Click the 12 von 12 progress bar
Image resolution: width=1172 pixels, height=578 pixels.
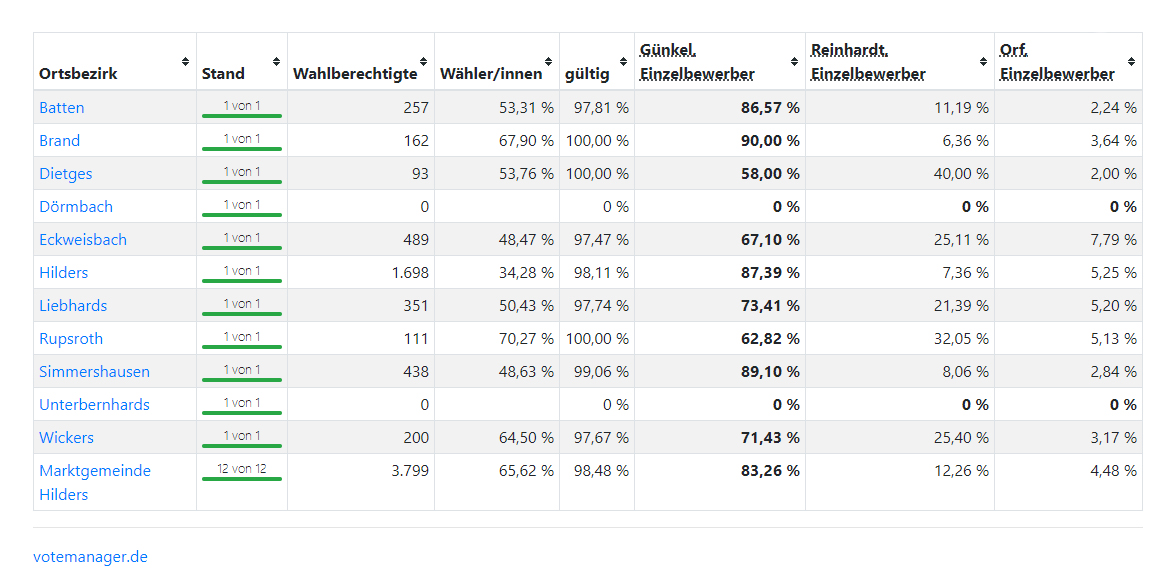coord(241,478)
